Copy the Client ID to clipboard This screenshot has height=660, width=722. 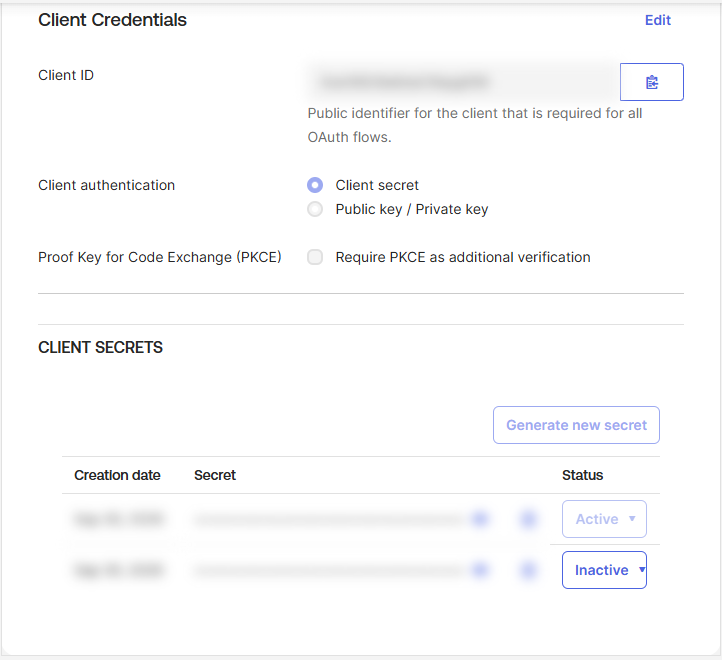pyautogui.click(x=652, y=82)
